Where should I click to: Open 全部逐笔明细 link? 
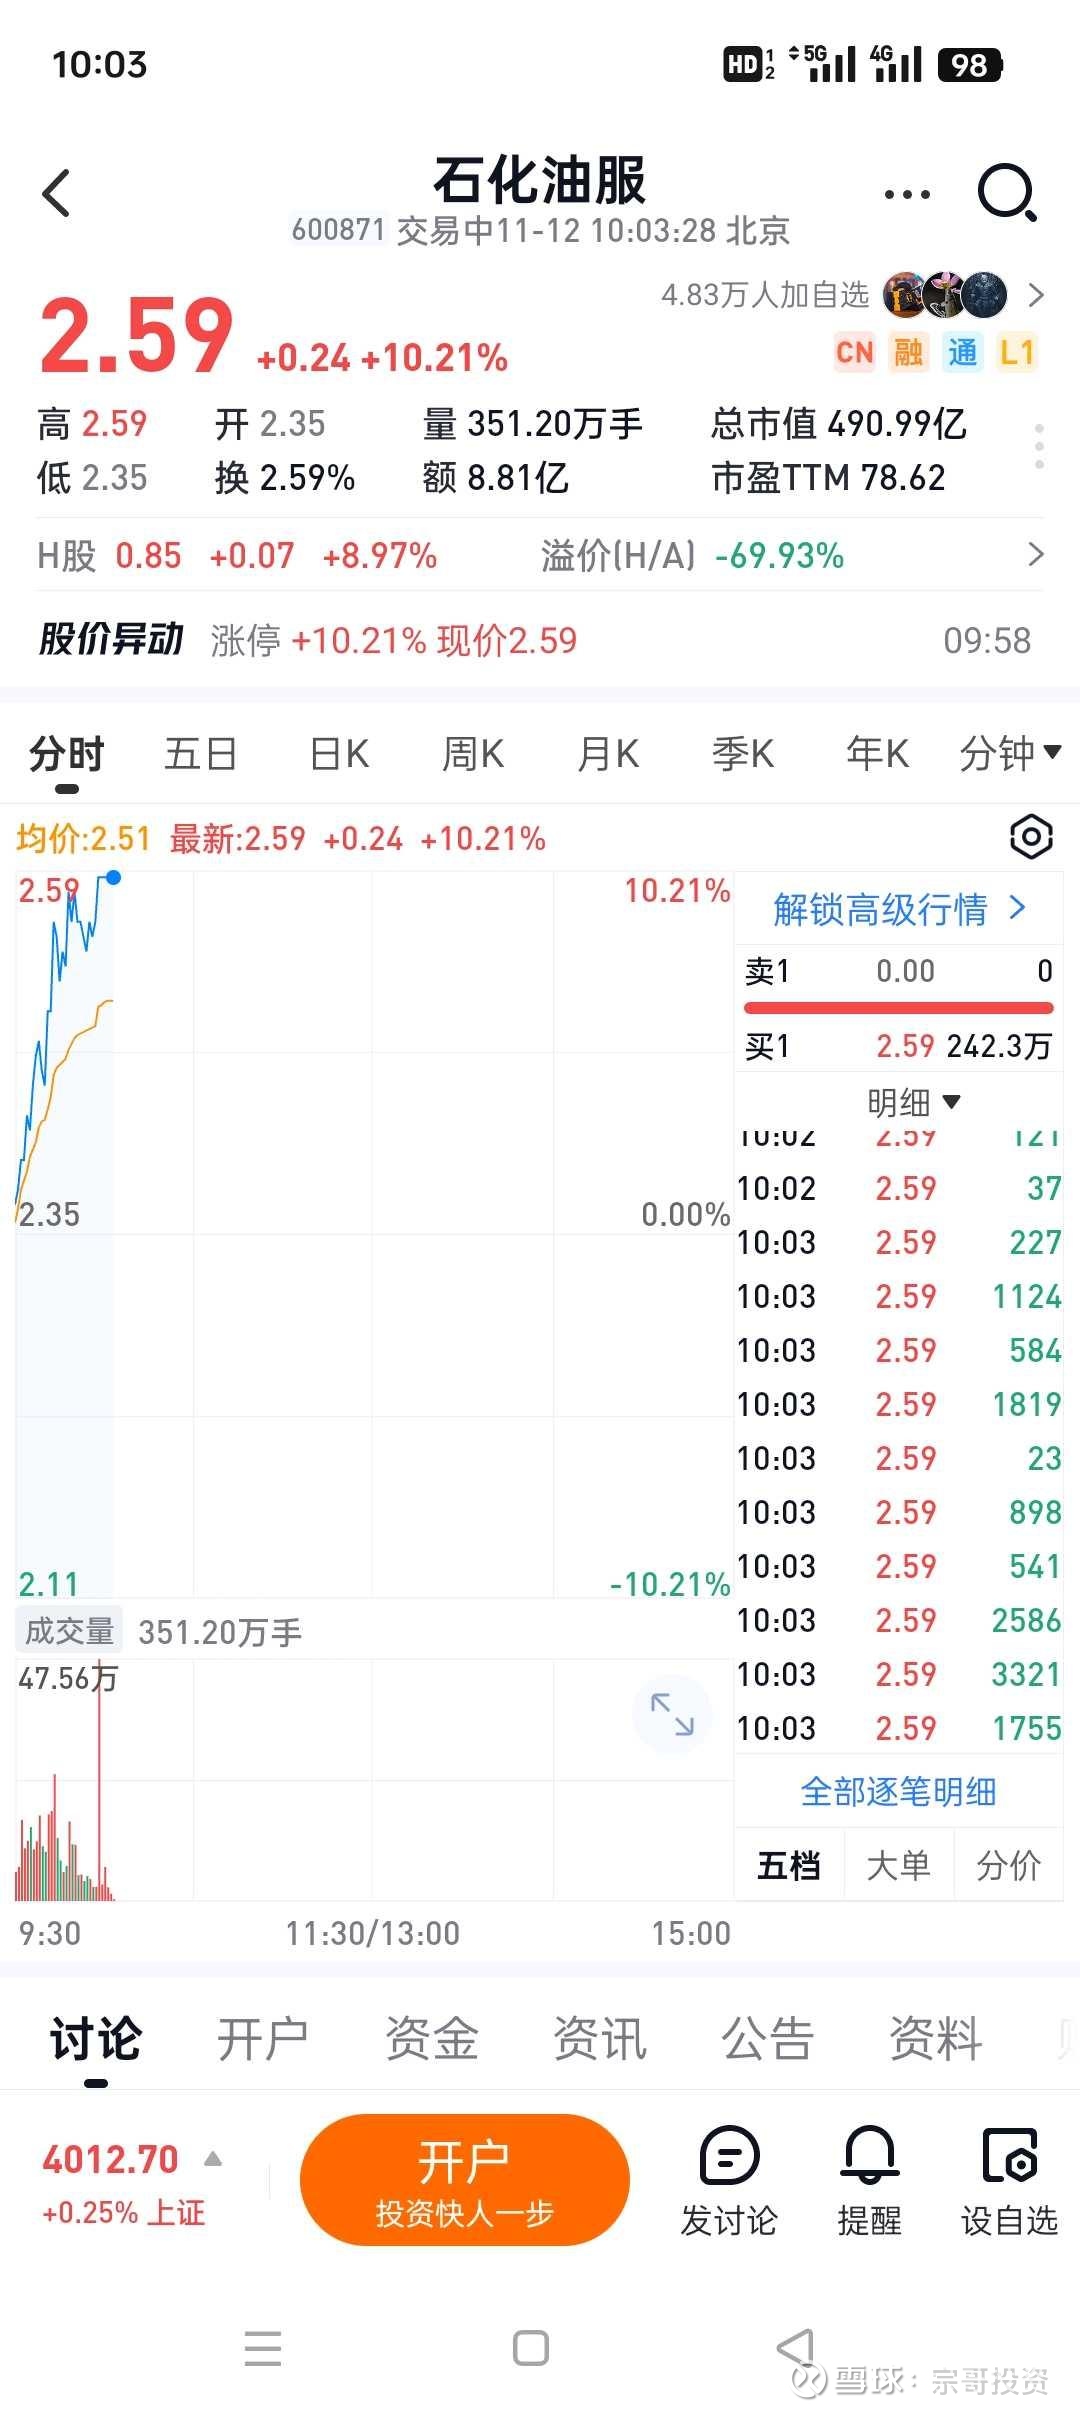click(x=898, y=1792)
